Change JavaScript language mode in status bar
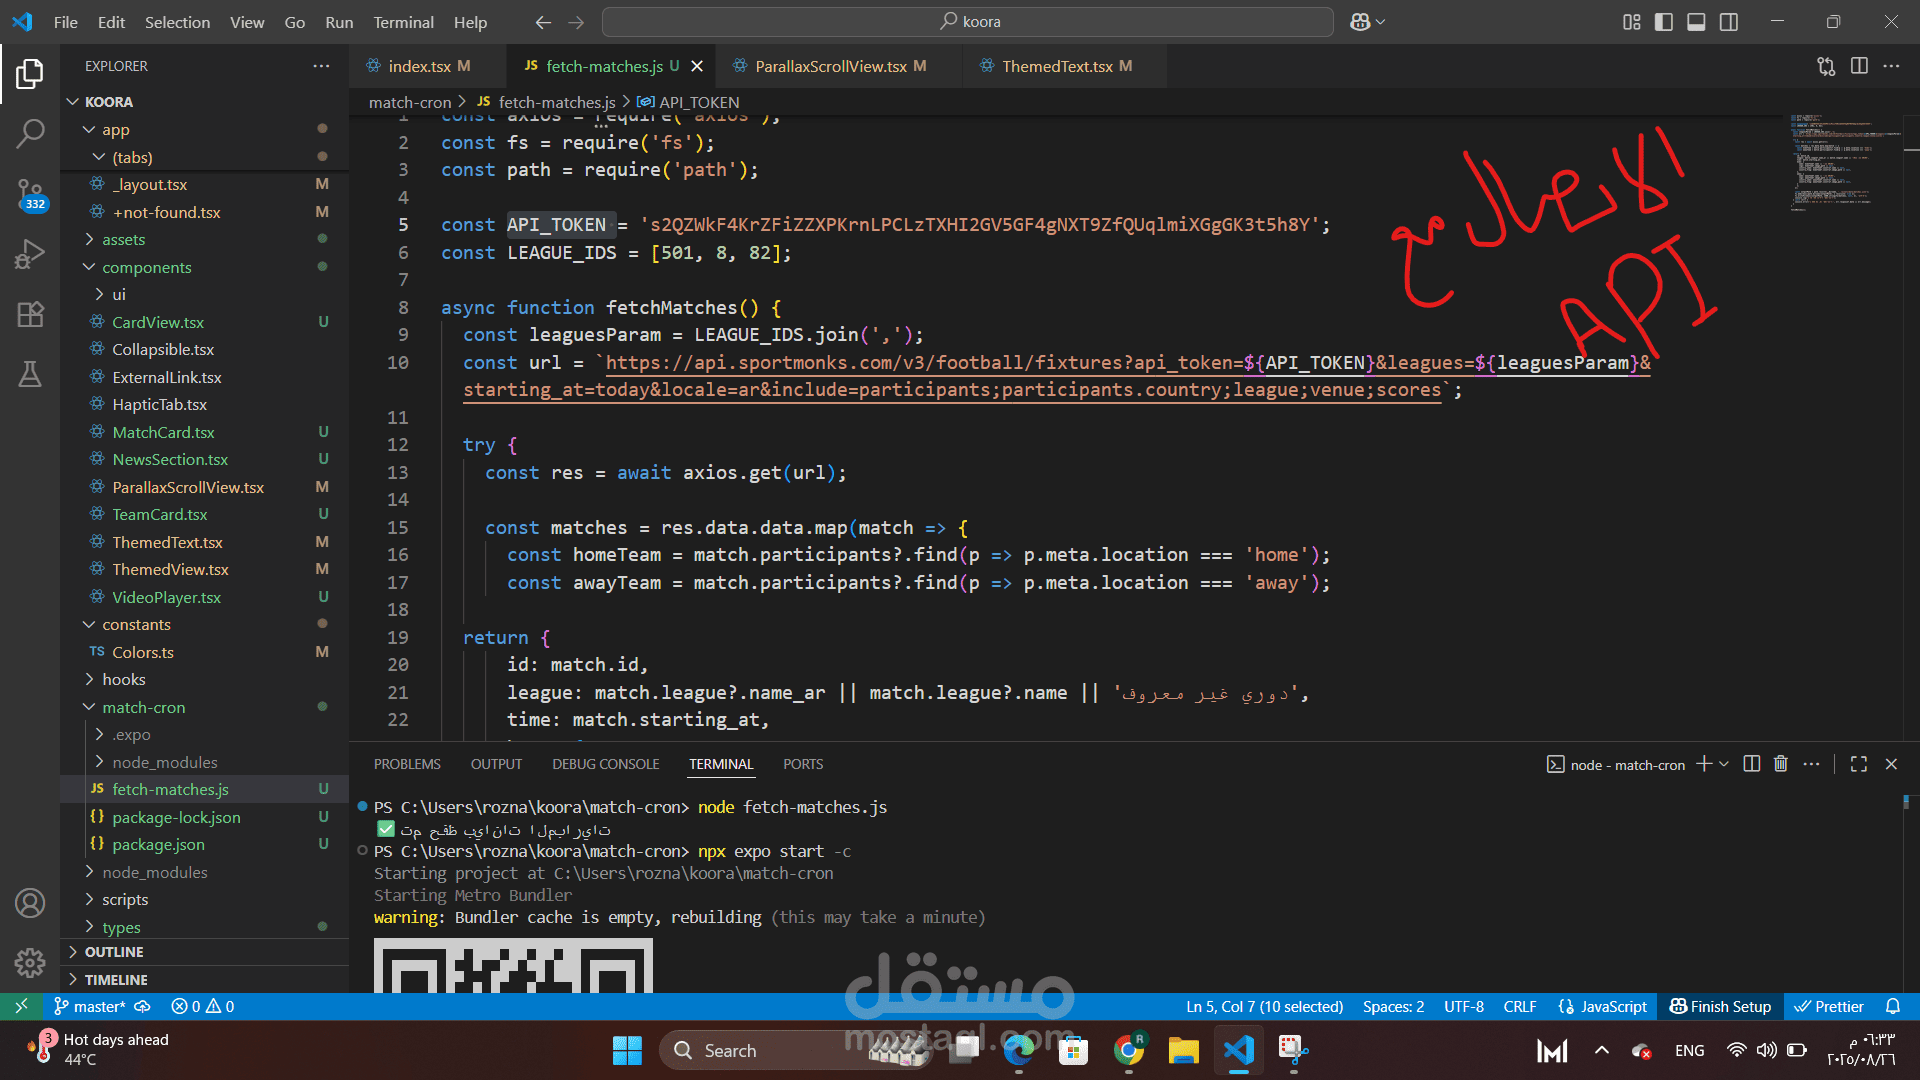 coord(1602,1007)
